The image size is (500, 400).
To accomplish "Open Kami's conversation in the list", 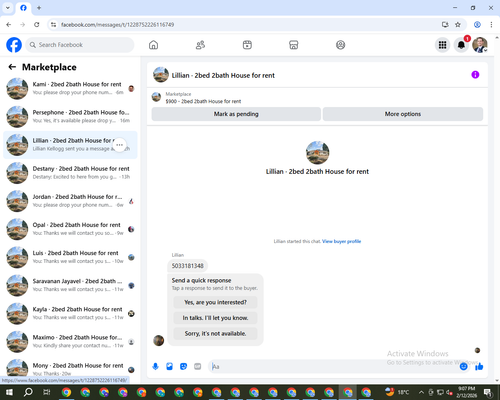I will [x=70, y=89].
